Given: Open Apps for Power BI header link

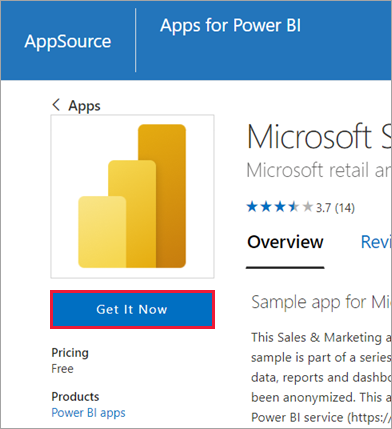Looking at the screenshot, I should (230, 26).
